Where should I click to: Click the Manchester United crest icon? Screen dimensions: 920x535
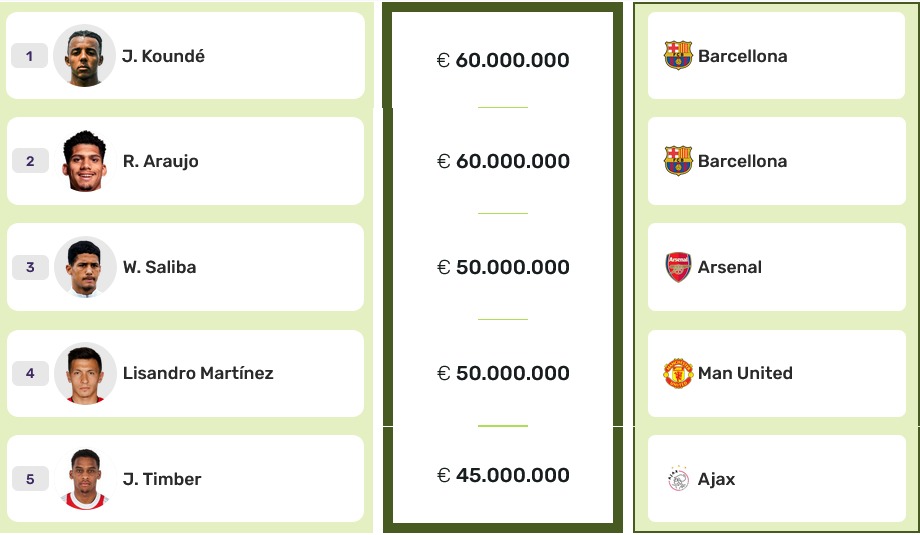click(x=678, y=373)
